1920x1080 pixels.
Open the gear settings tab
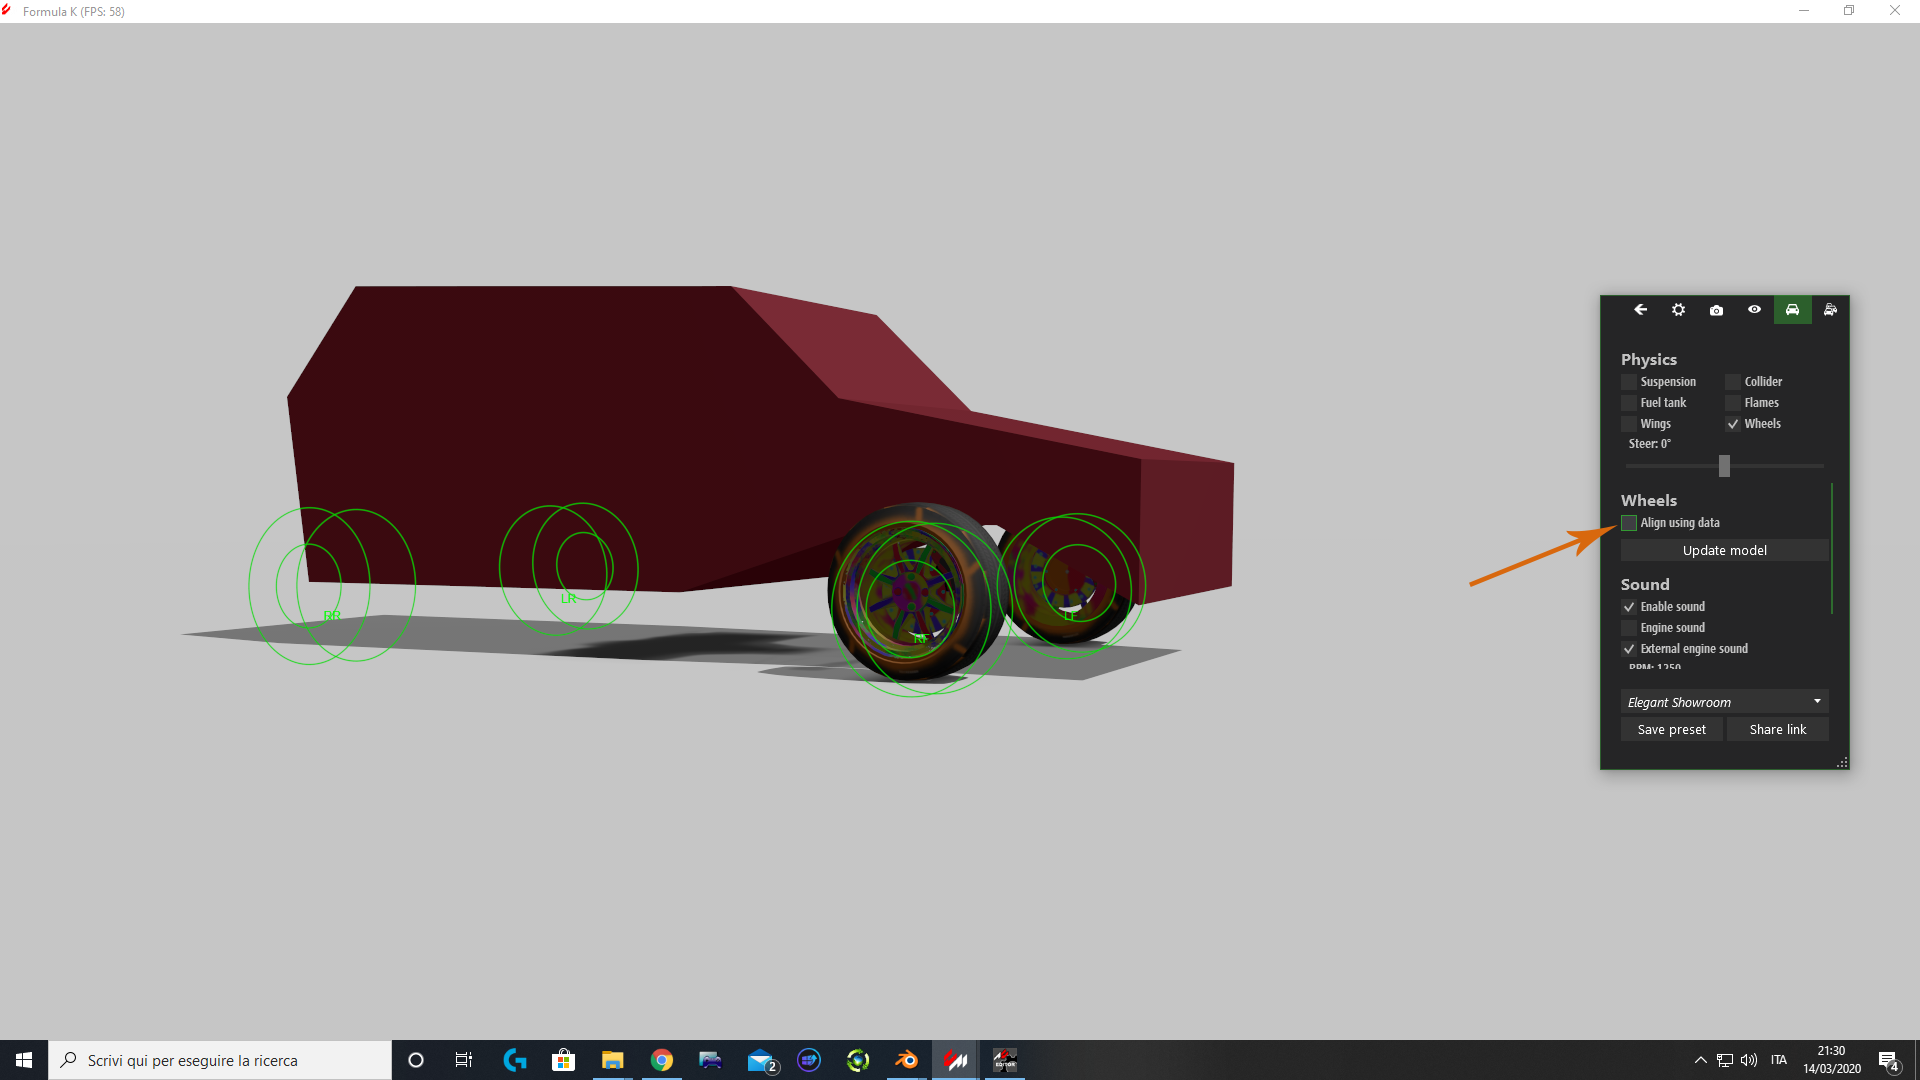coord(1679,310)
